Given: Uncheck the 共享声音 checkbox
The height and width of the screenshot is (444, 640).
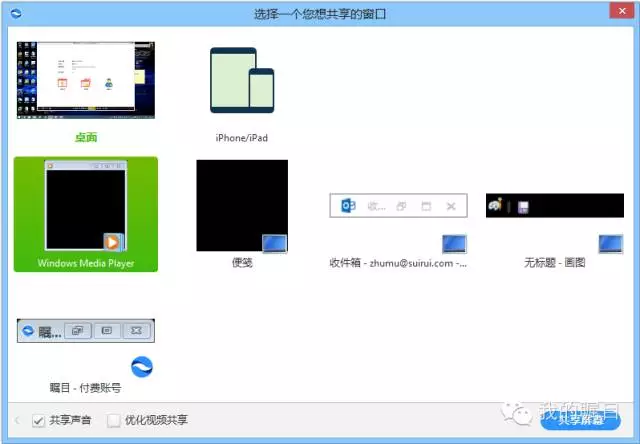Looking at the screenshot, I should [x=39, y=420].
